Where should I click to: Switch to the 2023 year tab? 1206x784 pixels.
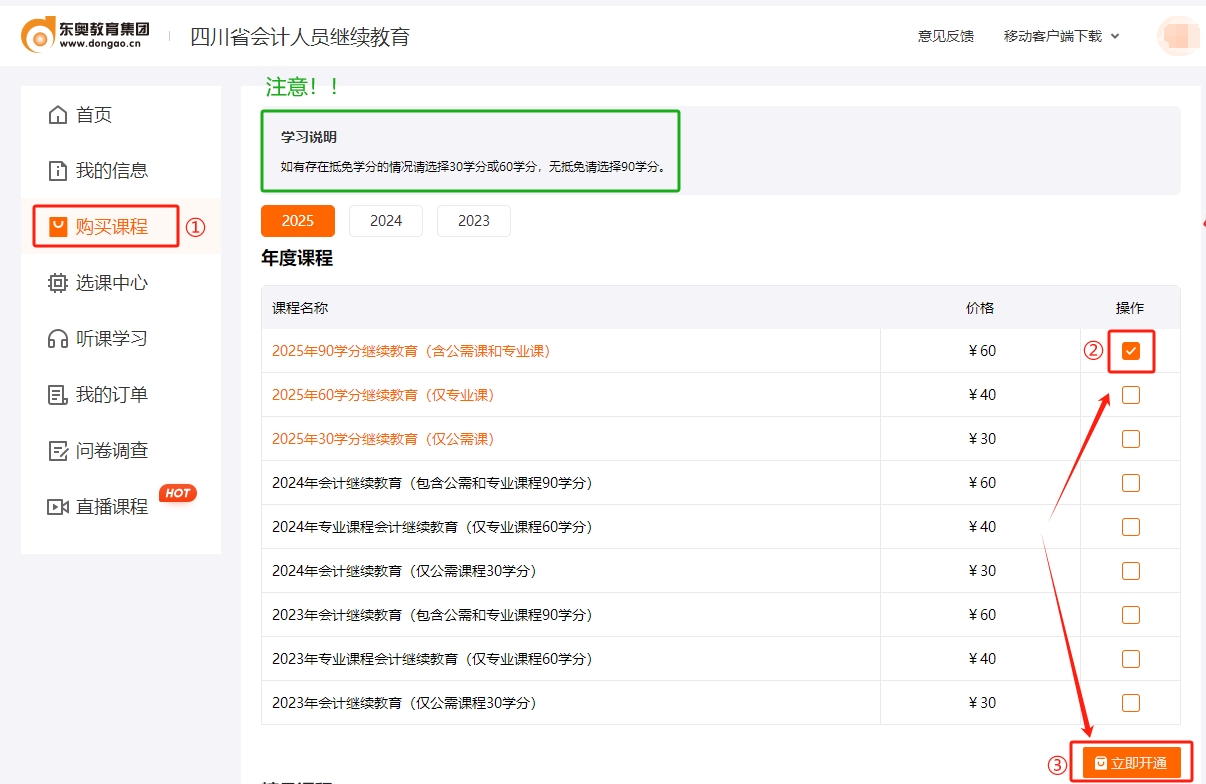473,220
